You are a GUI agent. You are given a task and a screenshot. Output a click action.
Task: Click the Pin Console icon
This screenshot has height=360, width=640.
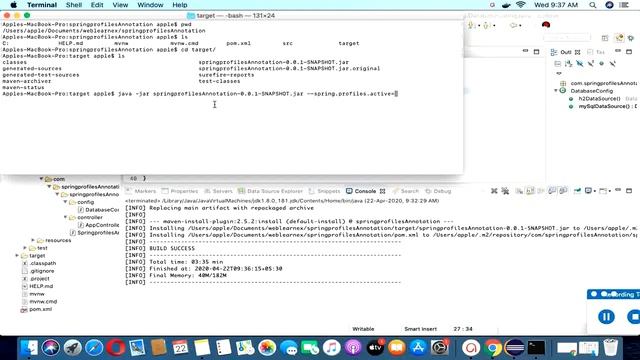(x=577, y=191)
